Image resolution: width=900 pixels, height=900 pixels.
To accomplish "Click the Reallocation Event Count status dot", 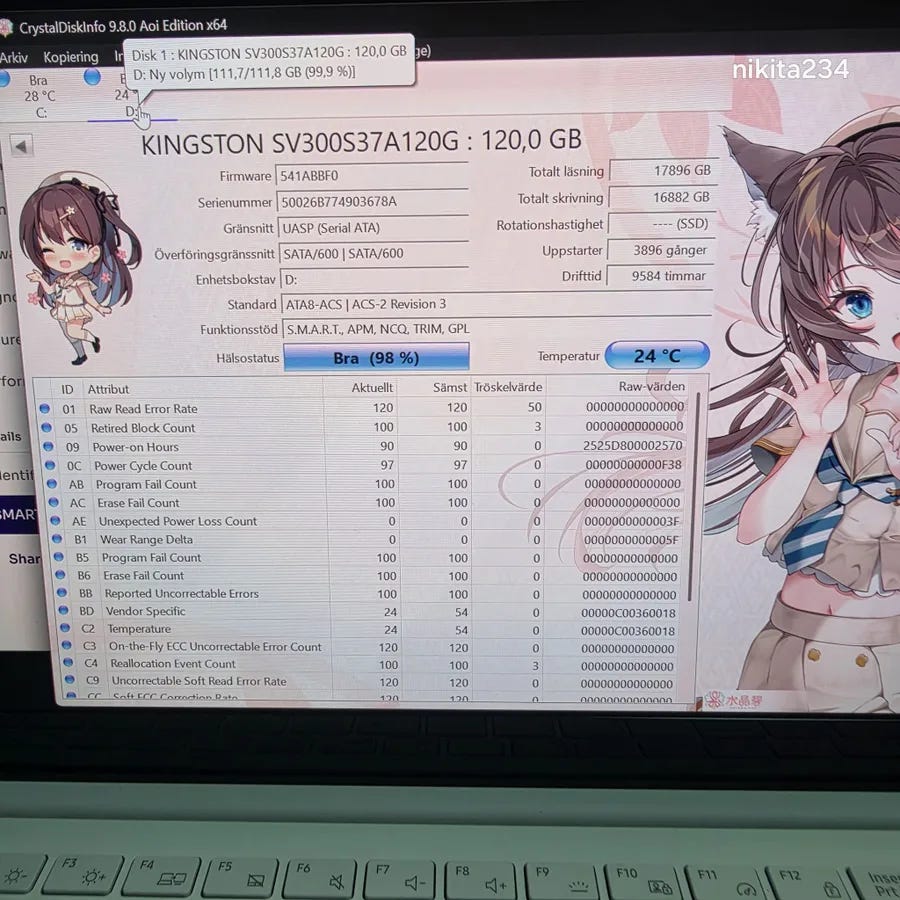I will (68, 662).
